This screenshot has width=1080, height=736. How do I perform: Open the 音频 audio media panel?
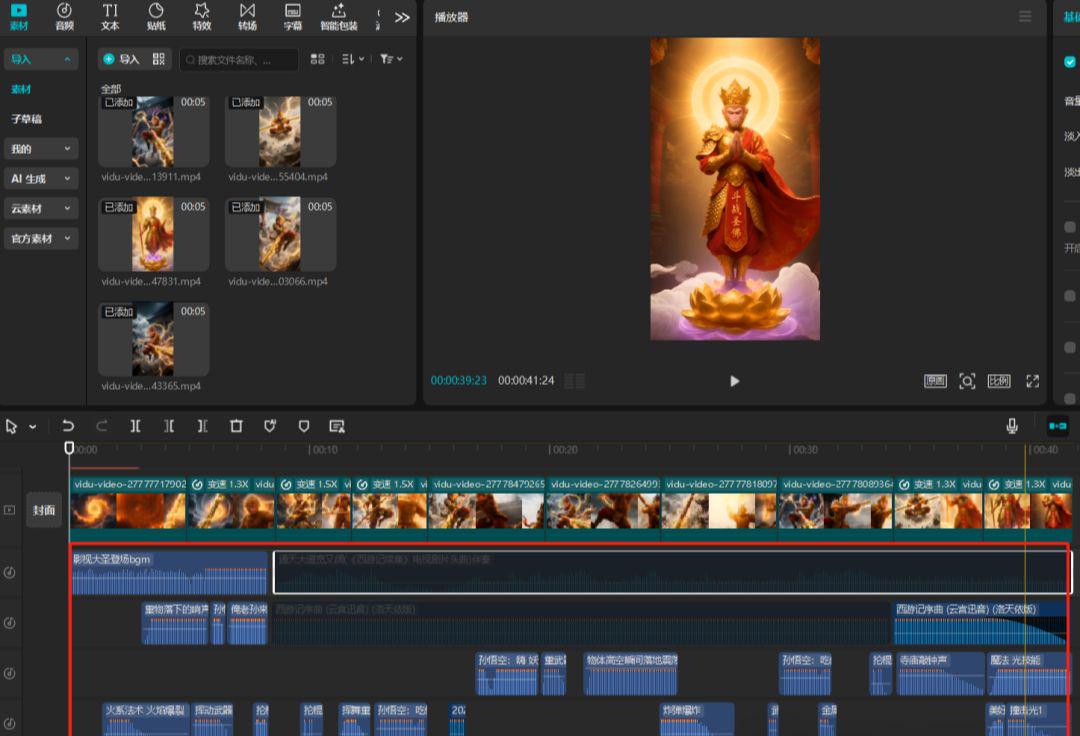tap(63, 17)
